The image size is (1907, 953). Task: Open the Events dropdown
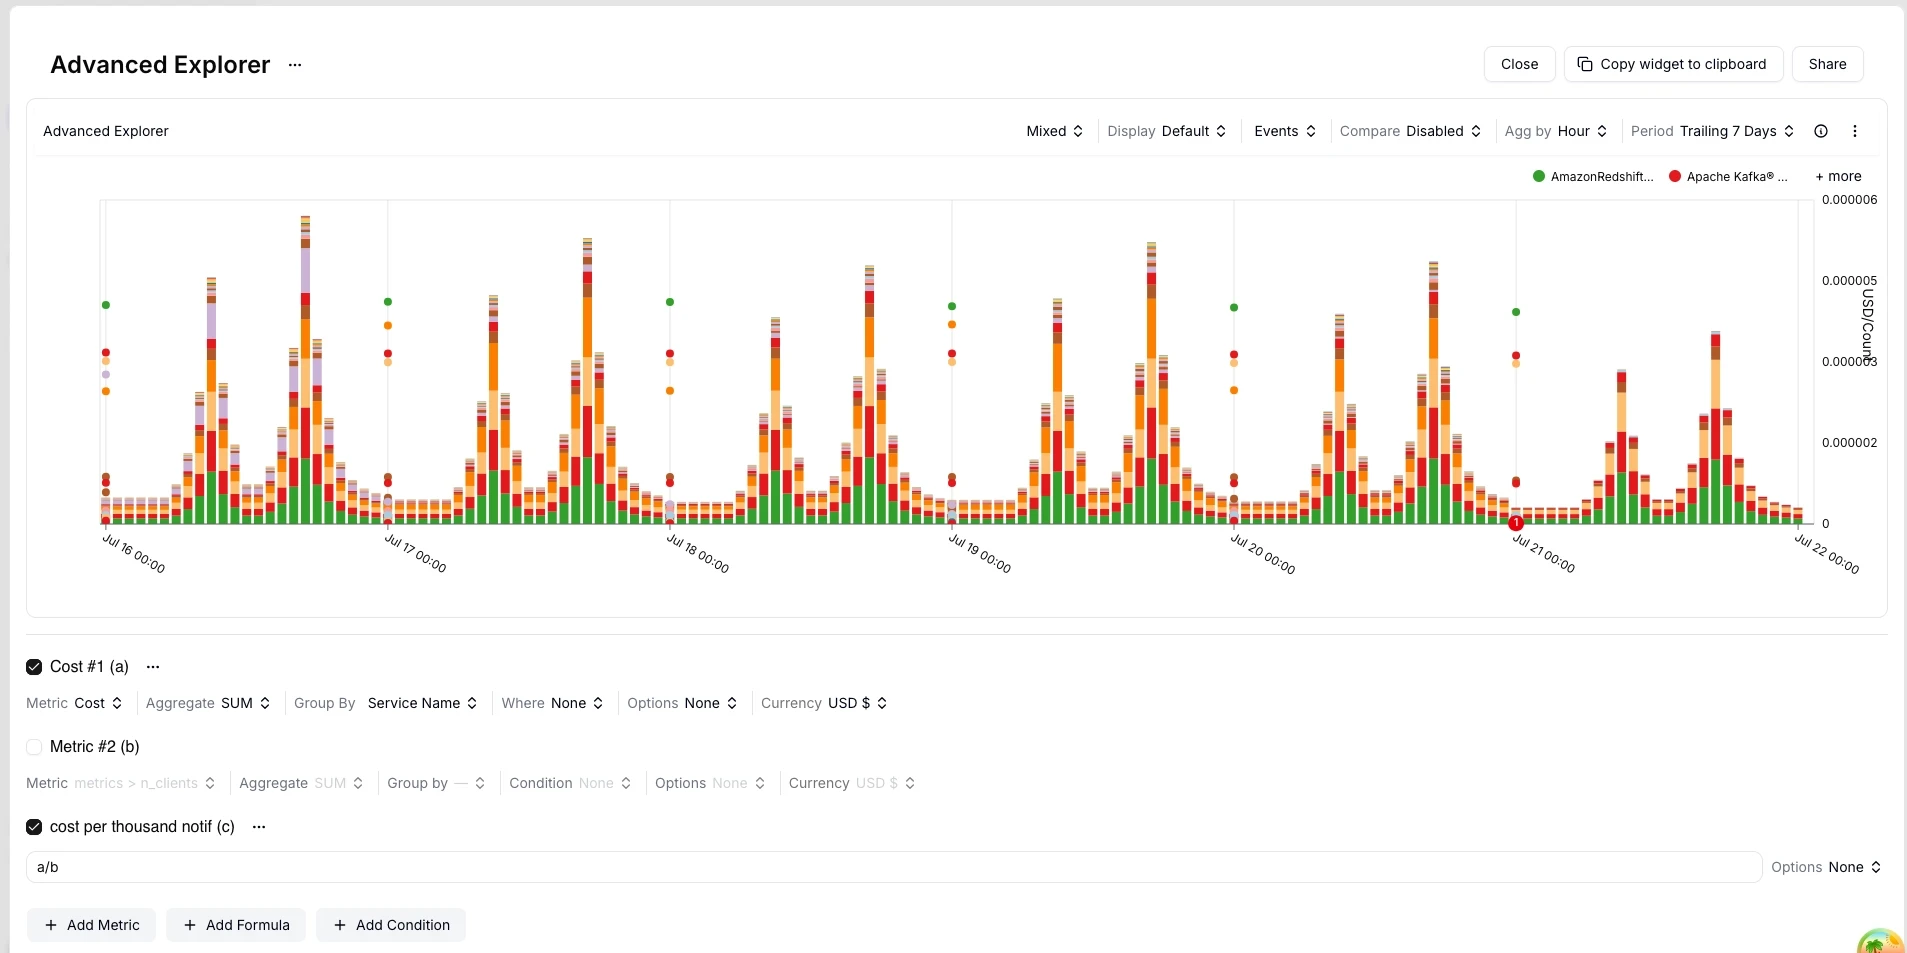point(1285,131)
